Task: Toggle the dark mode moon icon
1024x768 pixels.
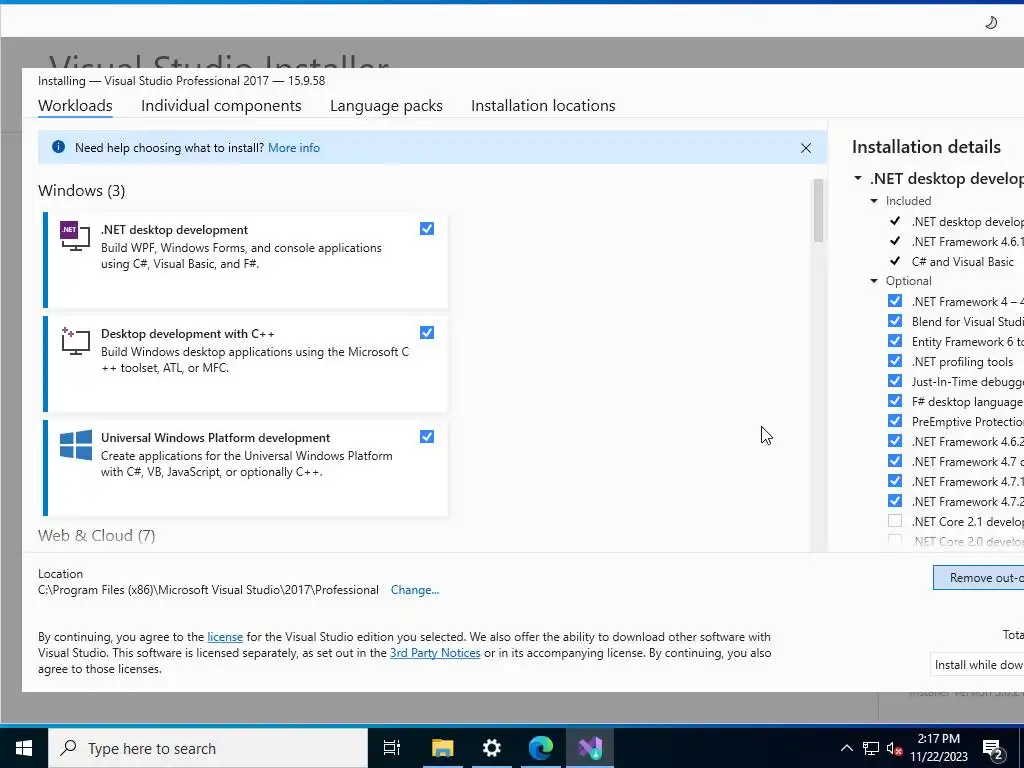Action: click(x=991, y=23)
